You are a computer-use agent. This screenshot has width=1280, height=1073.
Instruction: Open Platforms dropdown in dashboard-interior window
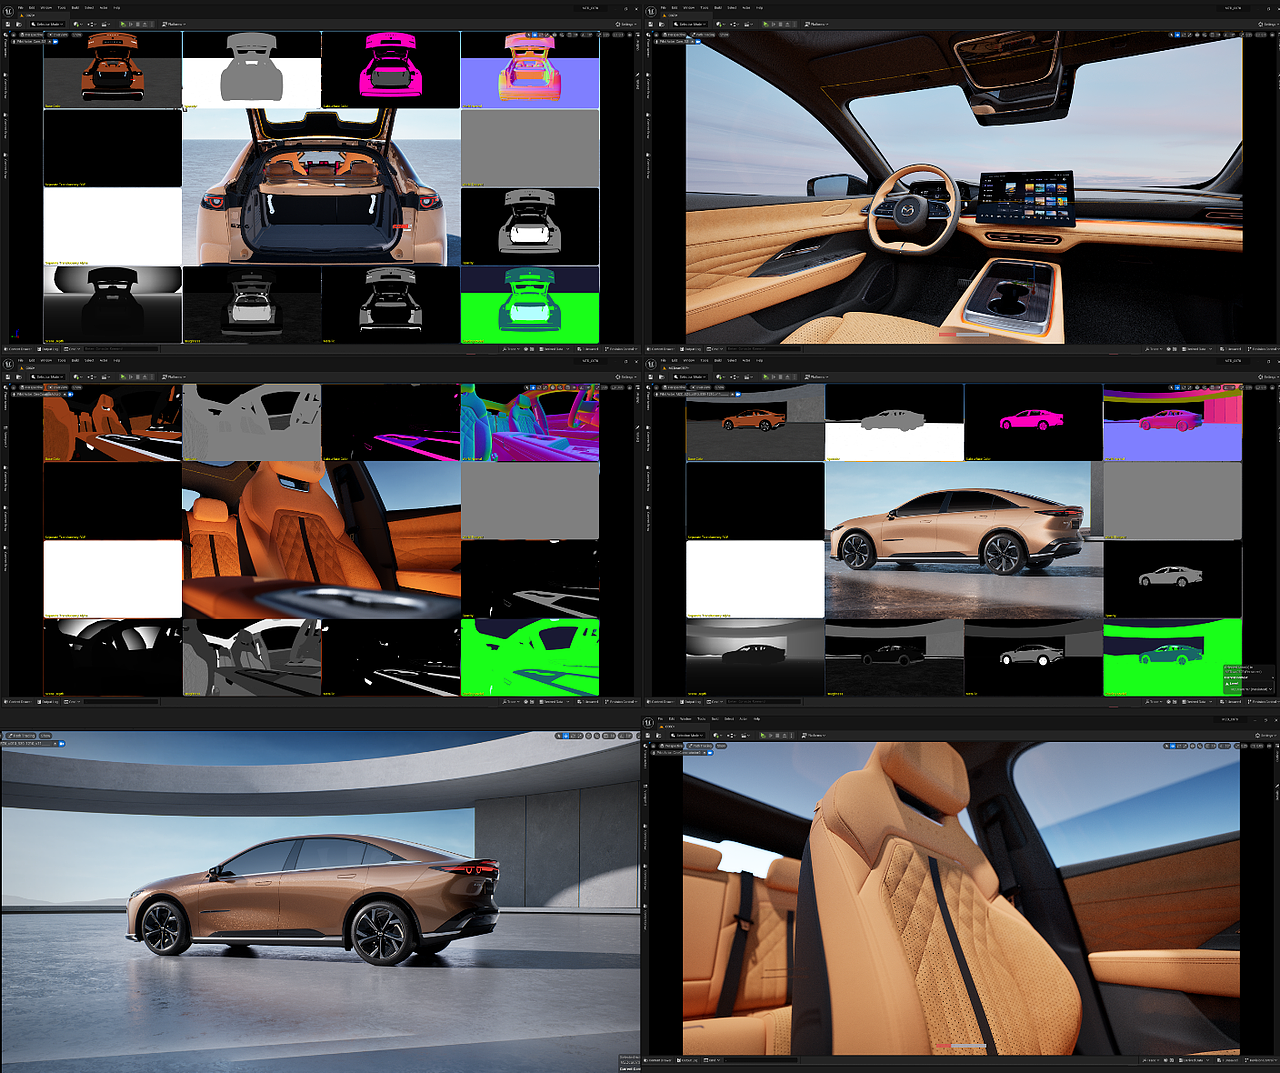click(817, 24)
